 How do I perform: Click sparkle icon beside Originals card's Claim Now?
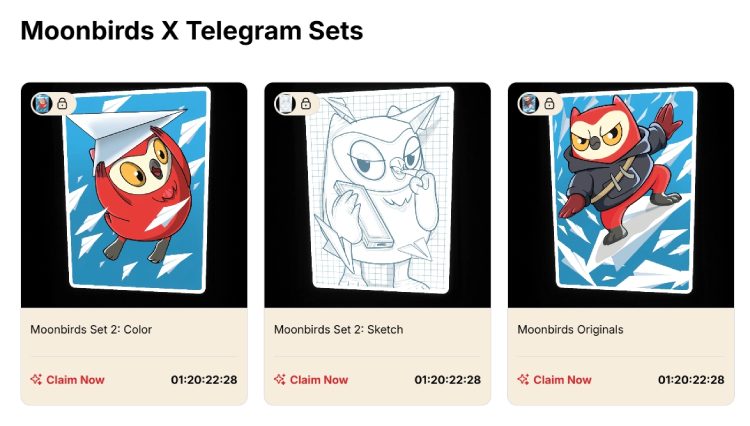(x=523, y=380)
